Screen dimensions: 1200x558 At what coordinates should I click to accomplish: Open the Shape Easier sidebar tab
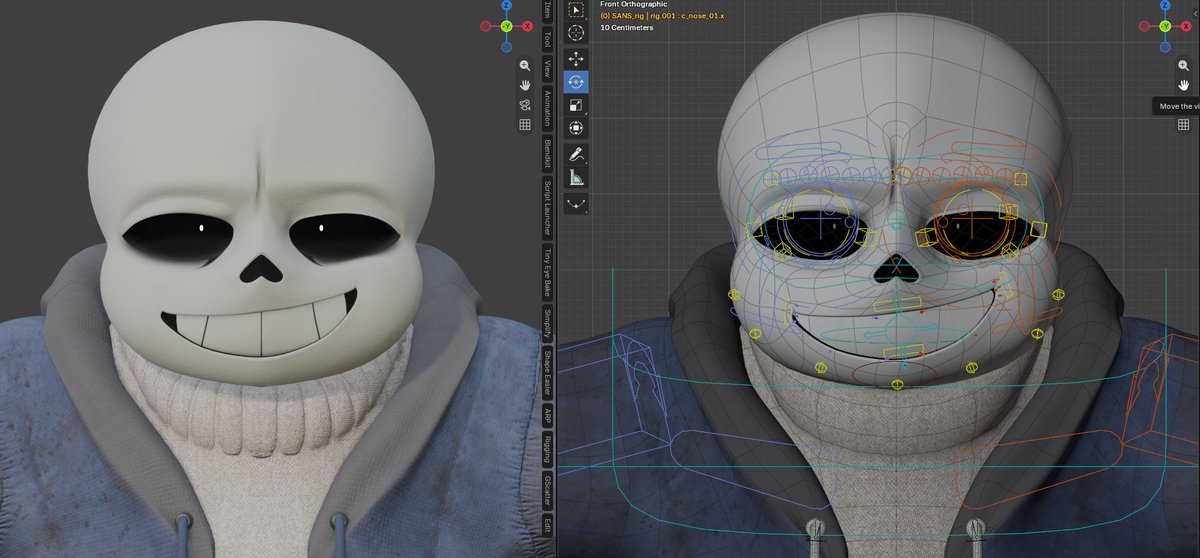(547, 374)
